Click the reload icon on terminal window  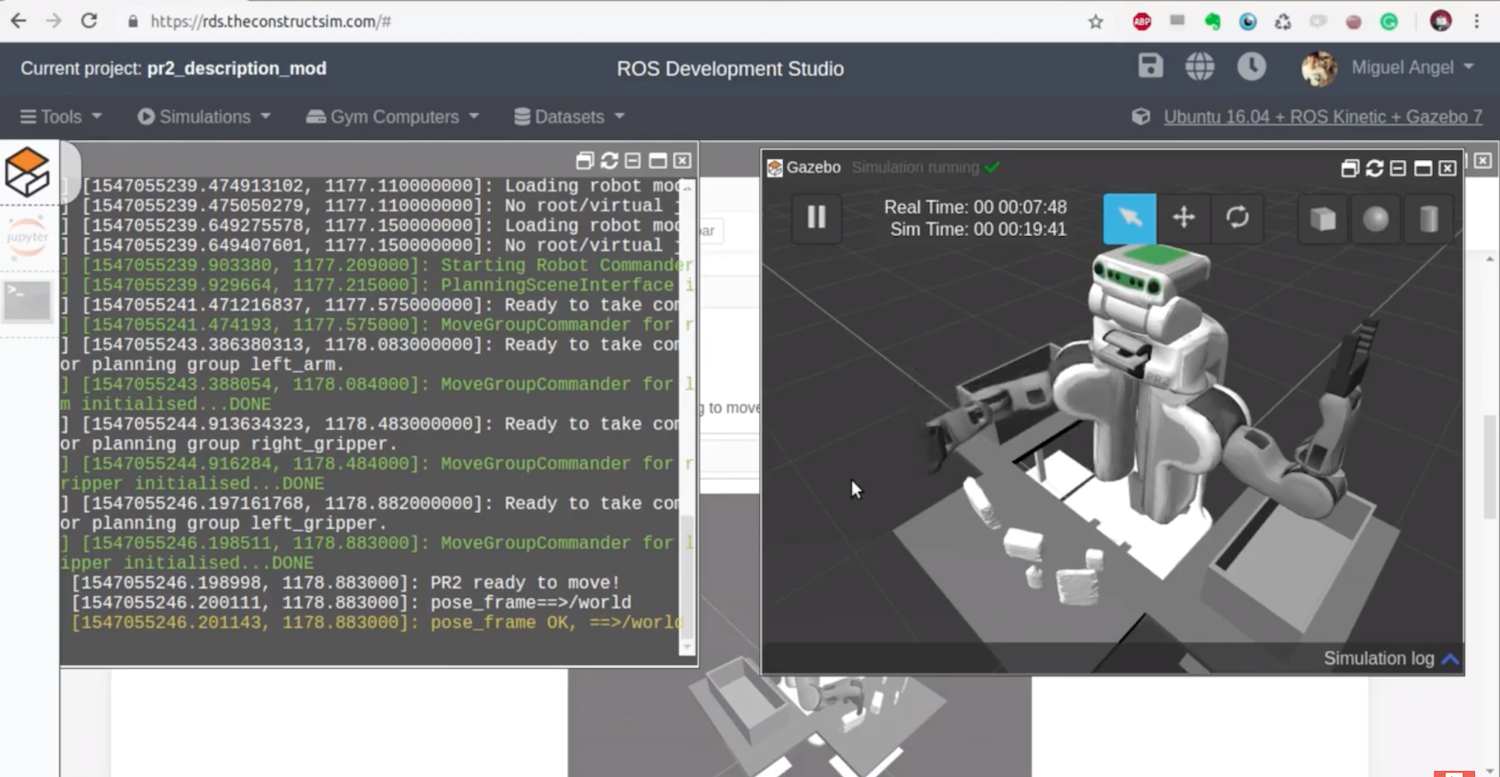click(609, 160)
